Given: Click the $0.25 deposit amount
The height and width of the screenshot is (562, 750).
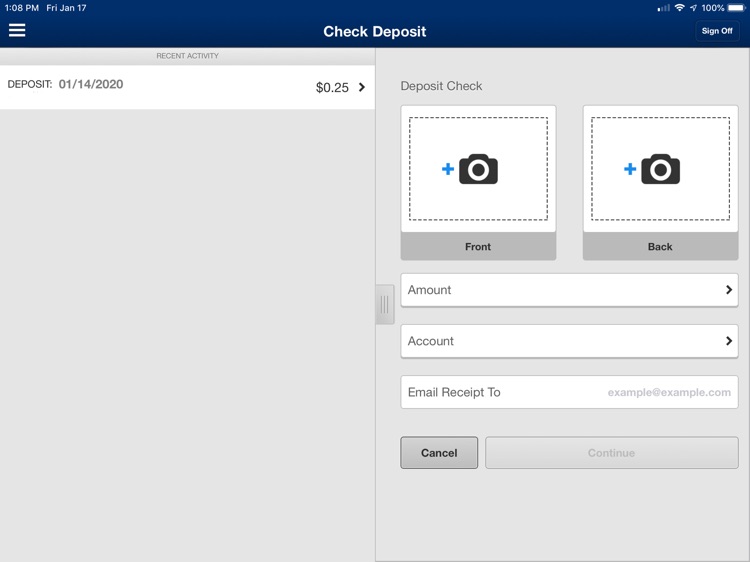Looking at the screenshot, I should [332, 88].
